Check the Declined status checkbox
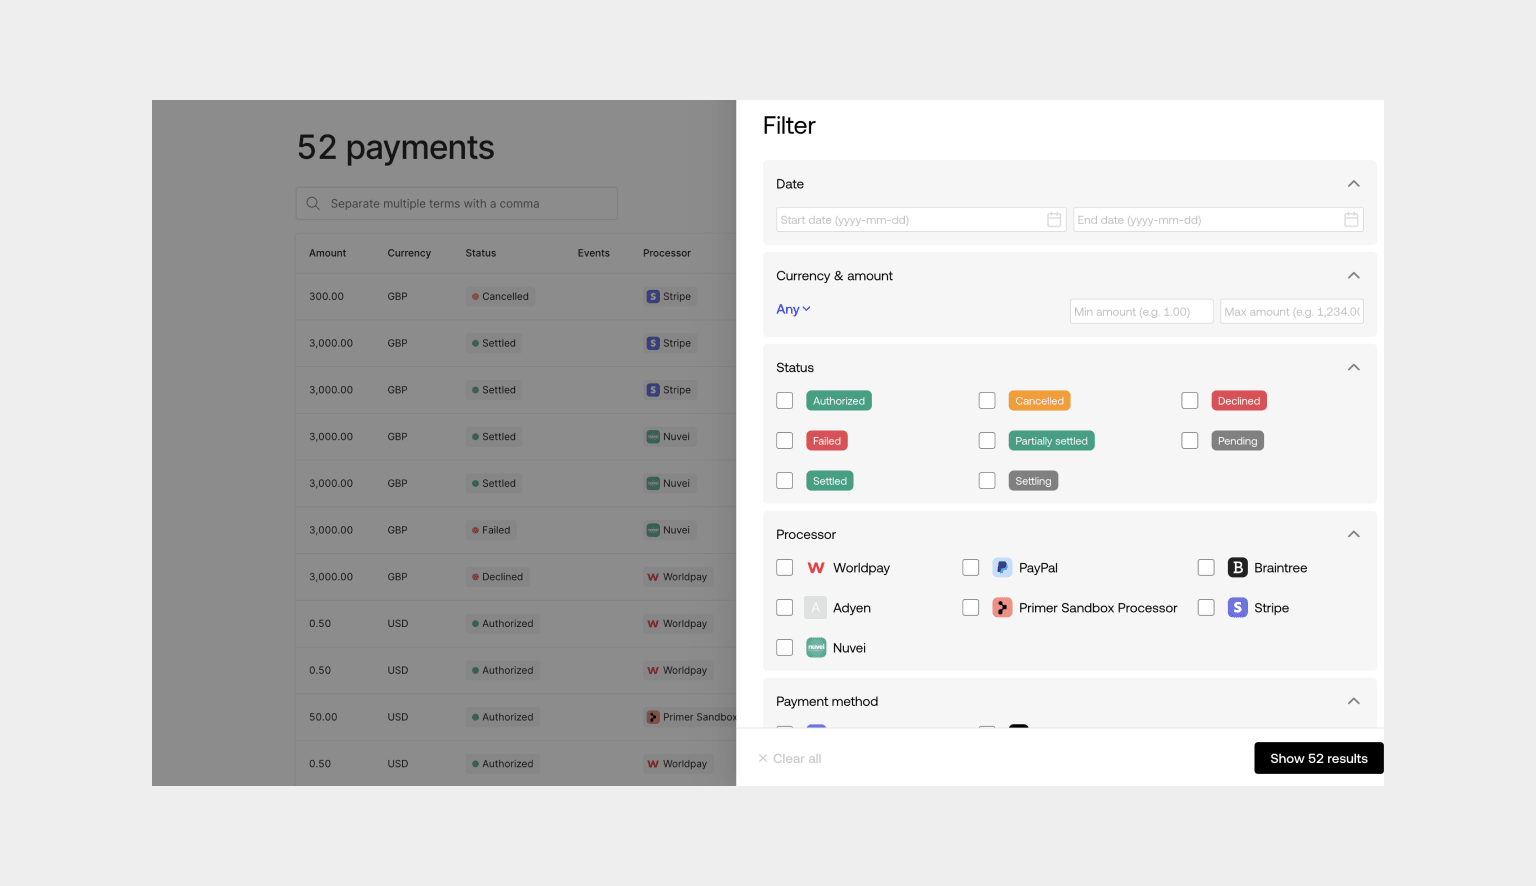The width and height of the screenshot is (1536, 886). click(1190, 401)
